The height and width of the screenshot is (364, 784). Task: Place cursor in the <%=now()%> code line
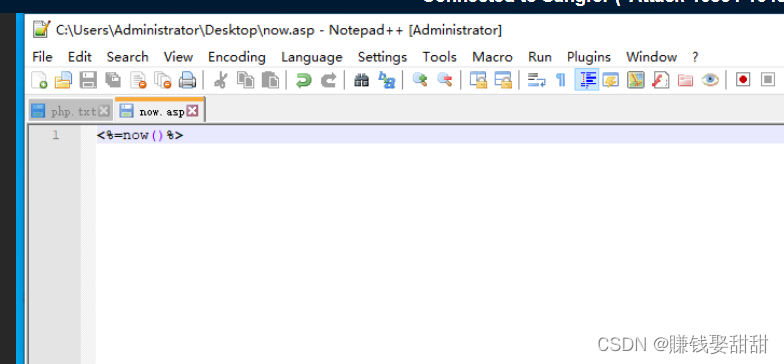[140, 135]
